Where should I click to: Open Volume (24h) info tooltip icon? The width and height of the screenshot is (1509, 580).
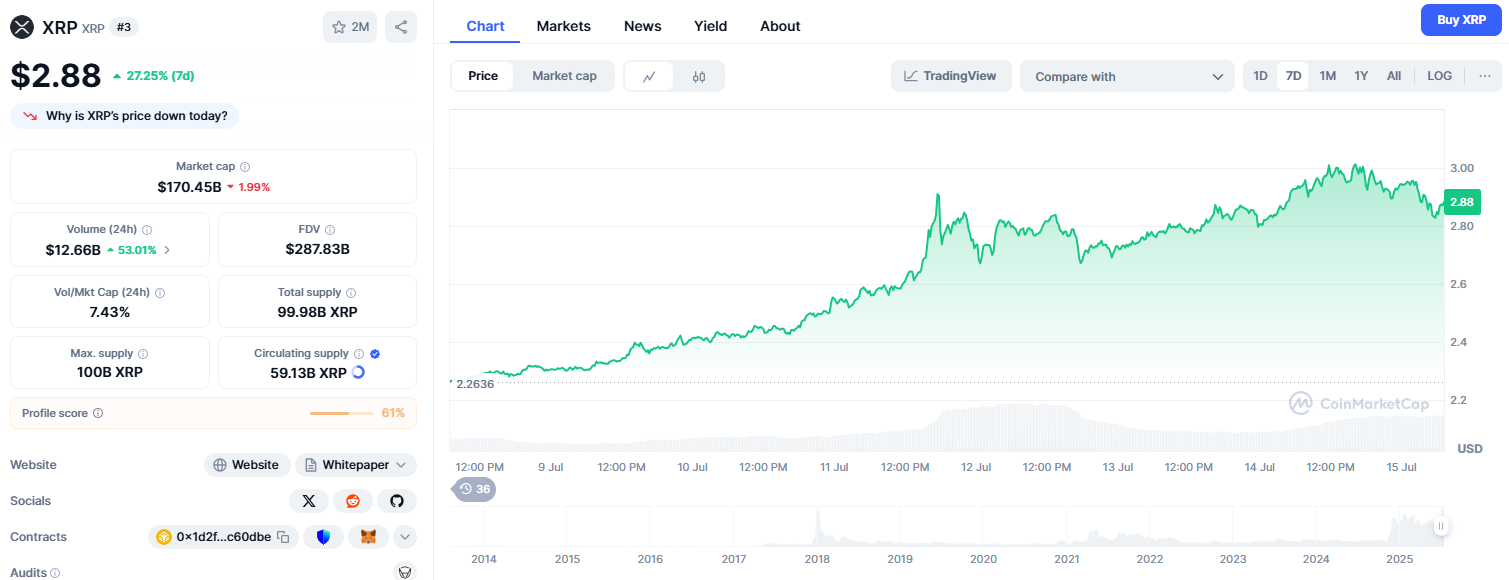[x=147, y=230]
